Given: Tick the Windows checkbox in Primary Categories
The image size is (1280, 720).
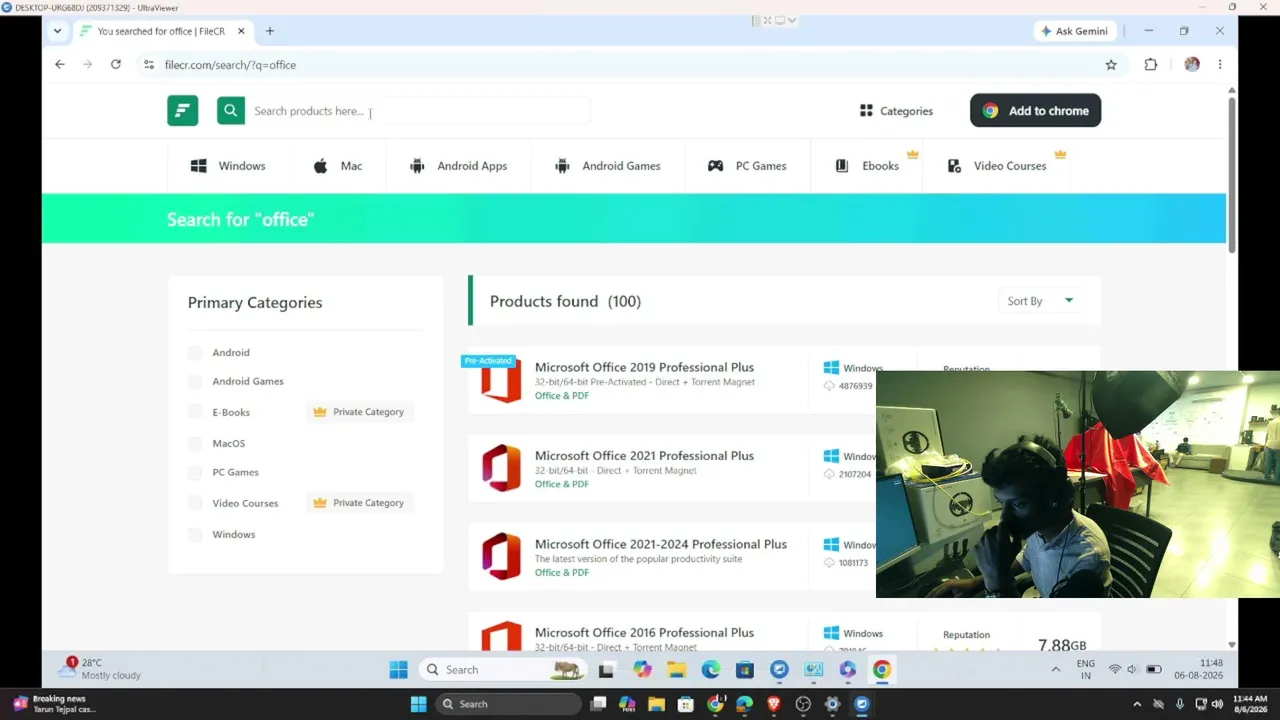Looking at the screenshot, I should [195, 535].
